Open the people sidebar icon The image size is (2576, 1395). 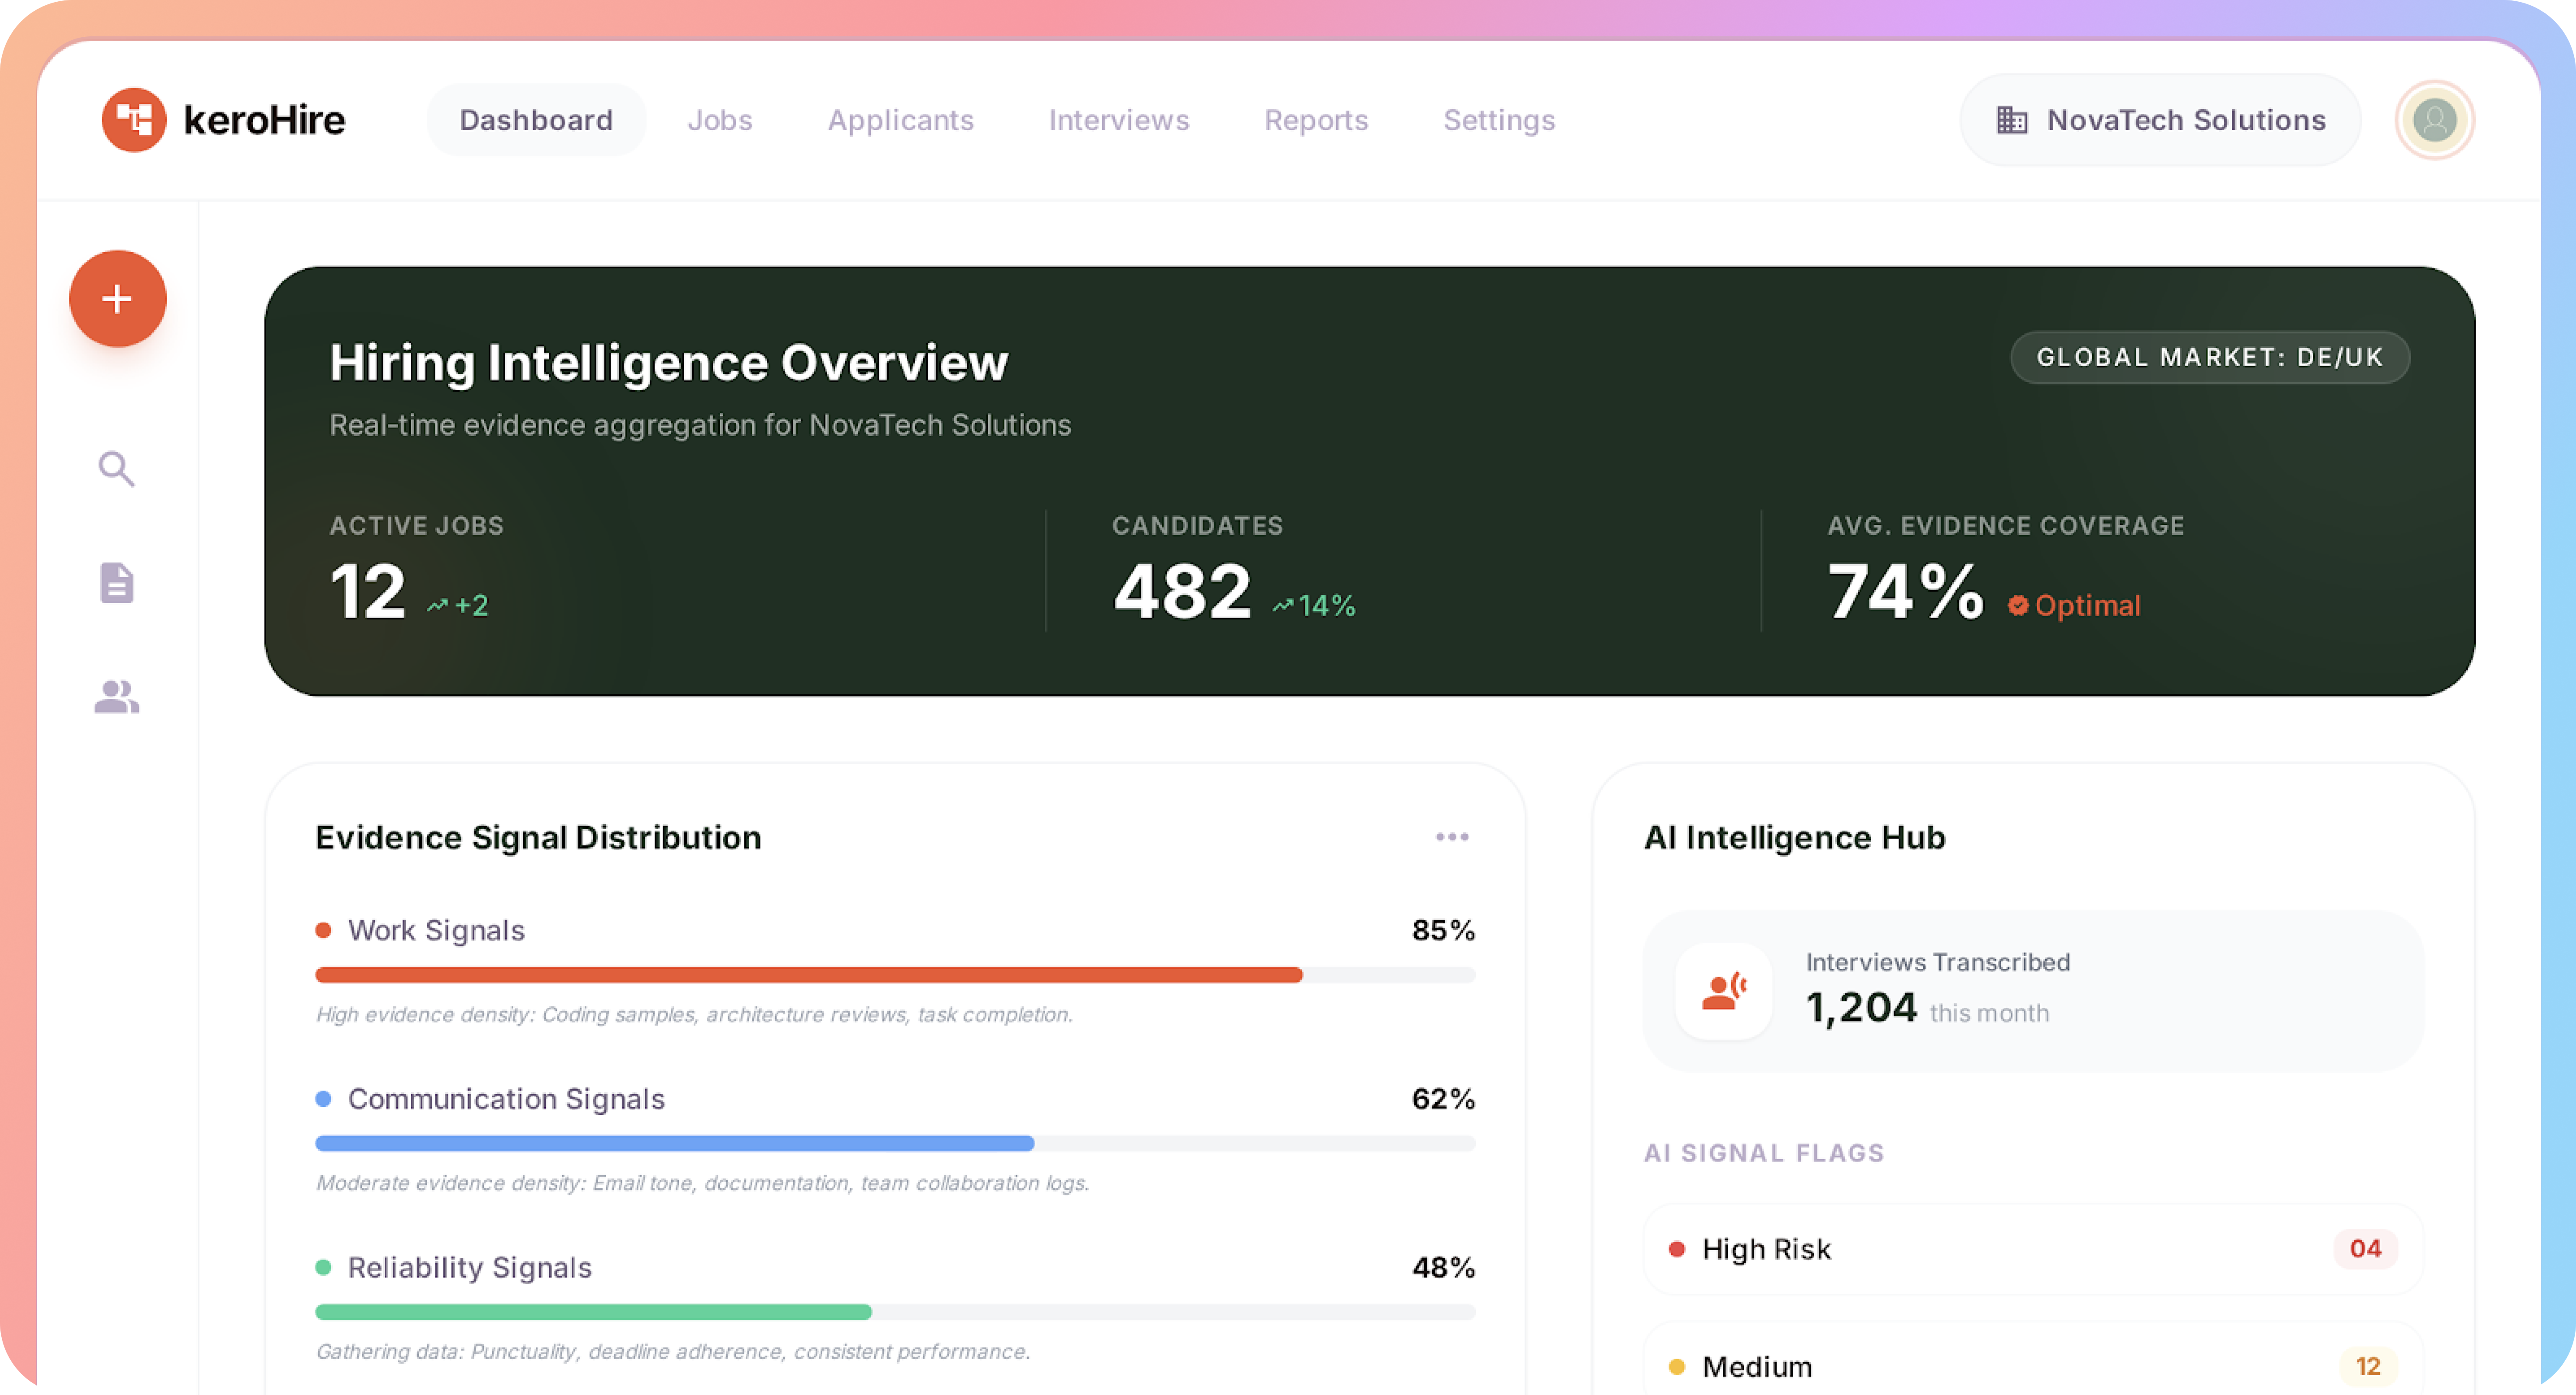click(117, 697)
